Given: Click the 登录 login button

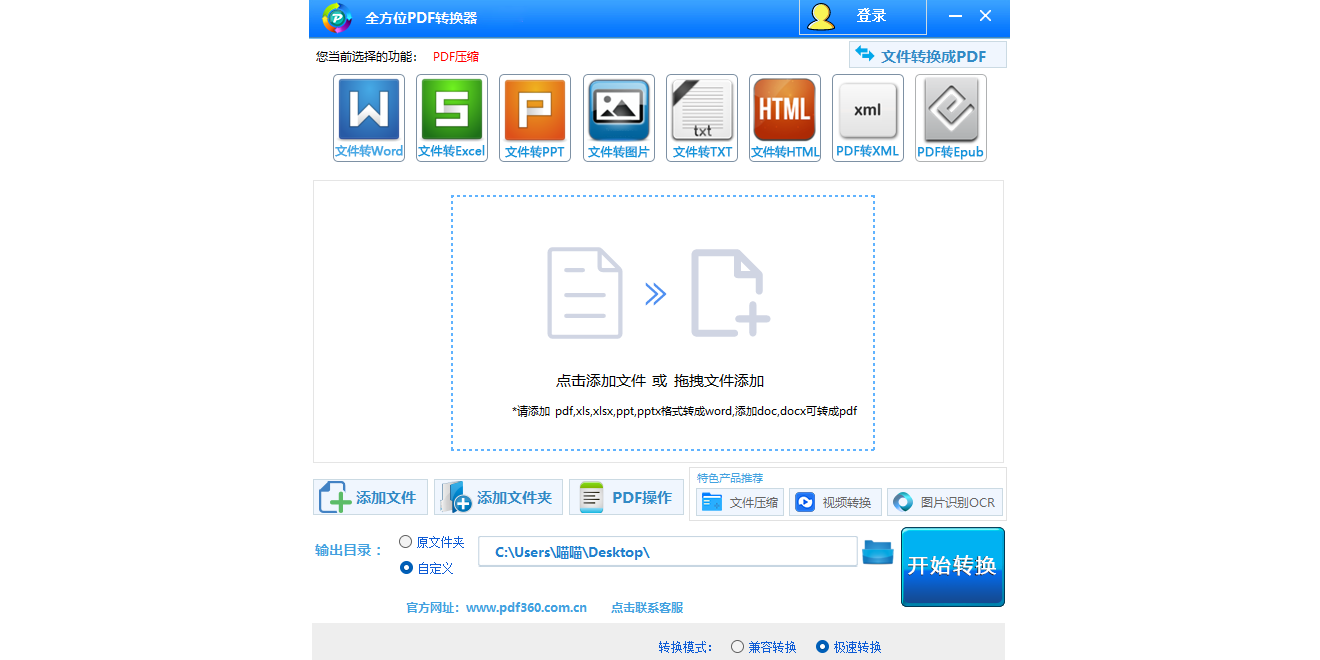Looking at the screenshot, I should pos(862,15).
